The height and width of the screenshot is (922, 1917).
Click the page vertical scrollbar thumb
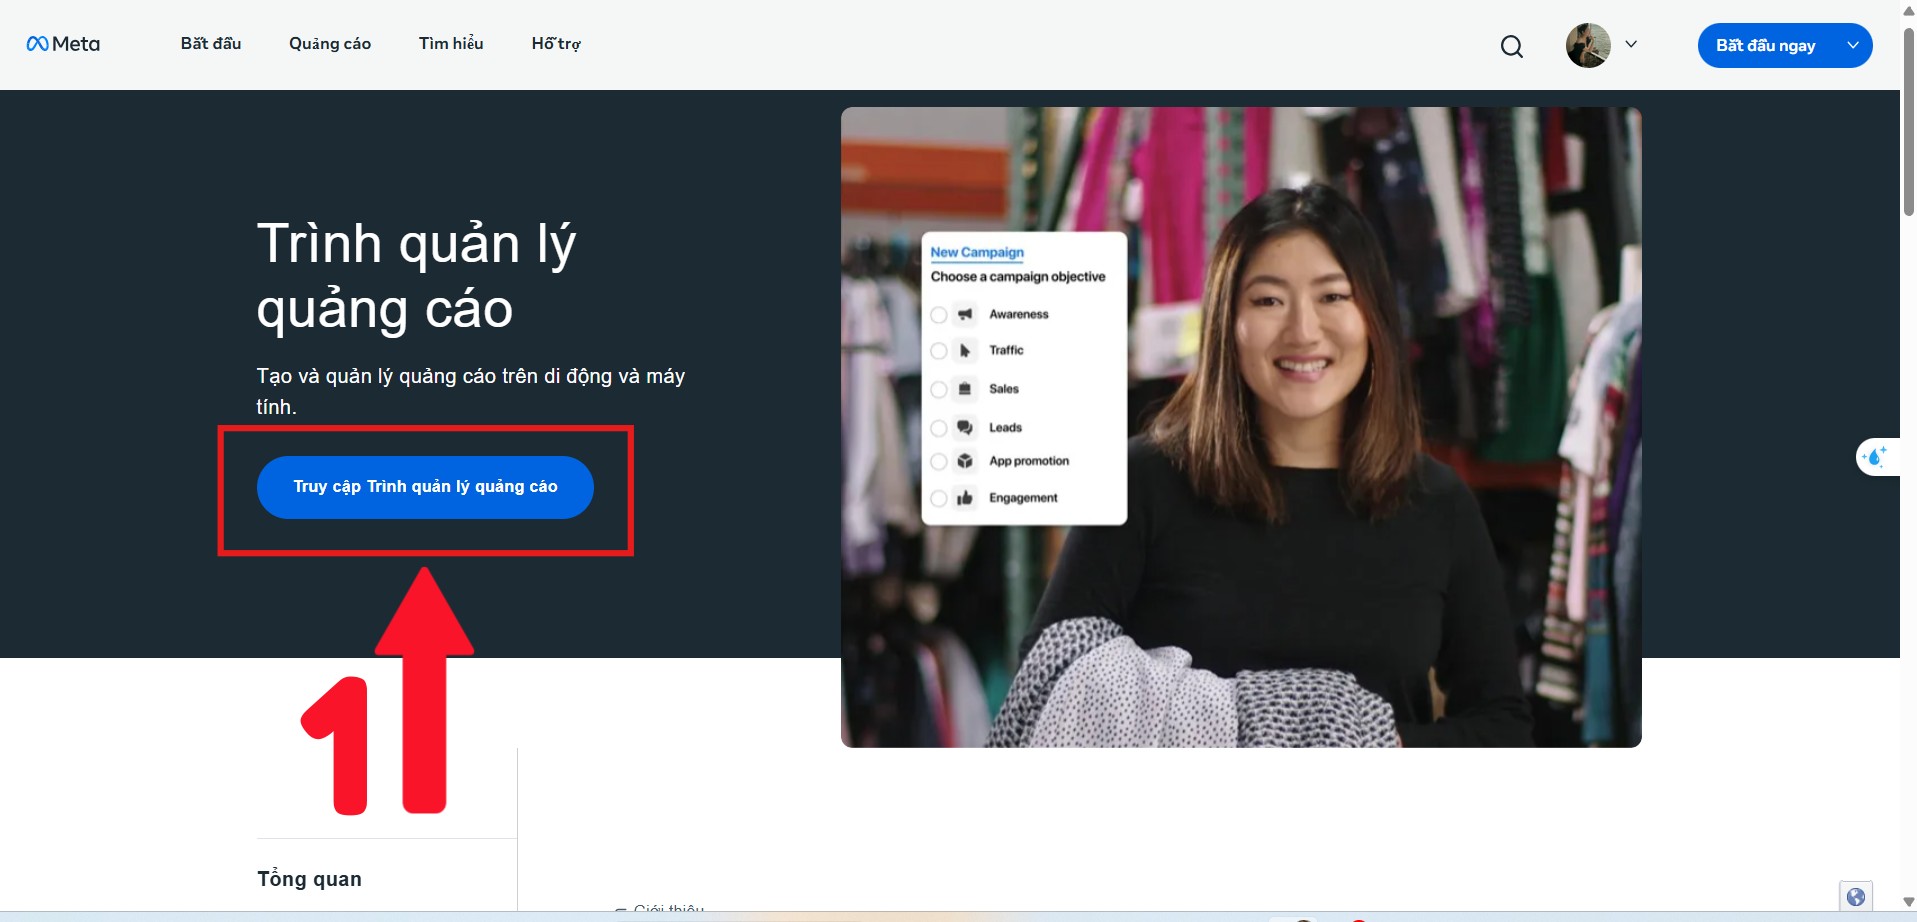coord(1908,120)
